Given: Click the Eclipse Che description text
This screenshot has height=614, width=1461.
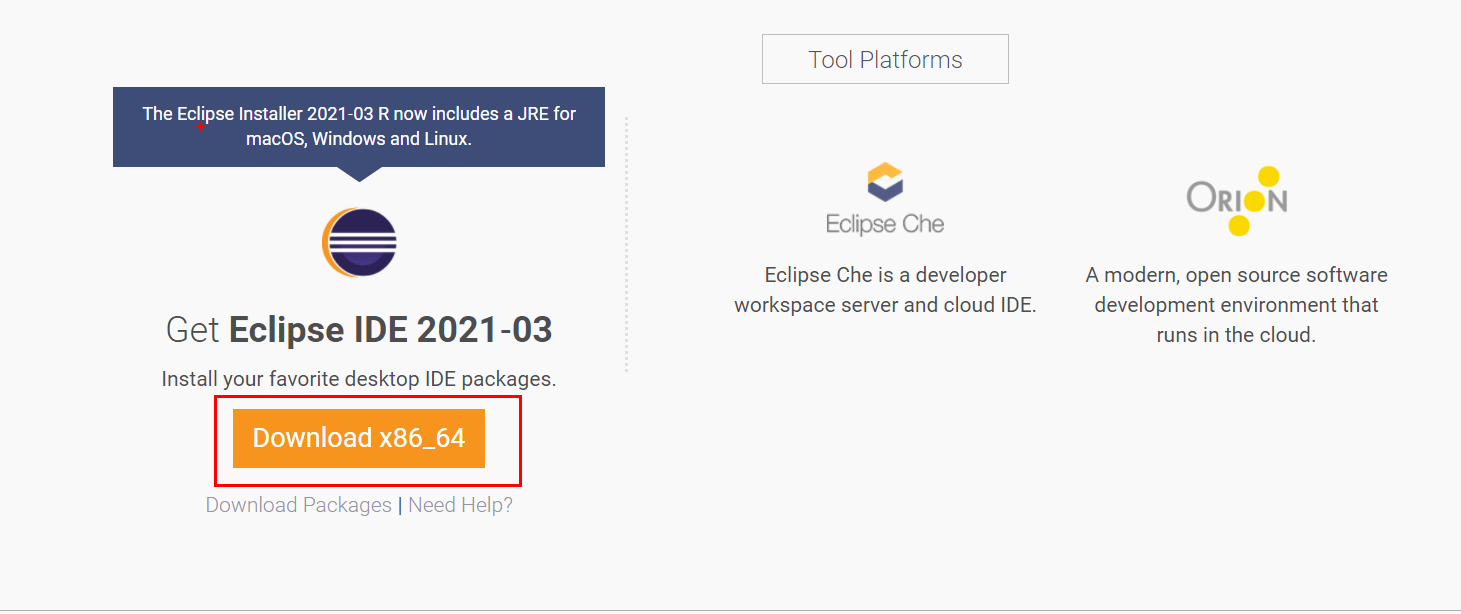Looking at the screenshot, I should pos(885,290).
